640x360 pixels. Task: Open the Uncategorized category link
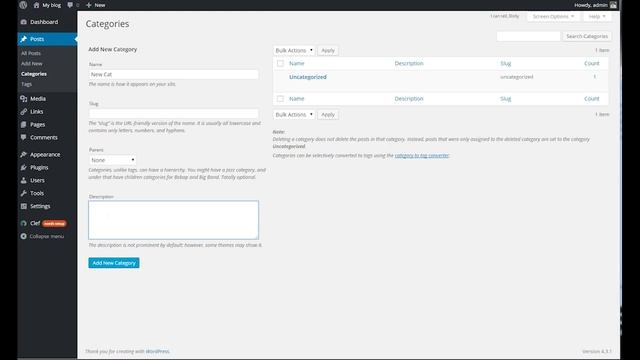click(x=308, y=77)
